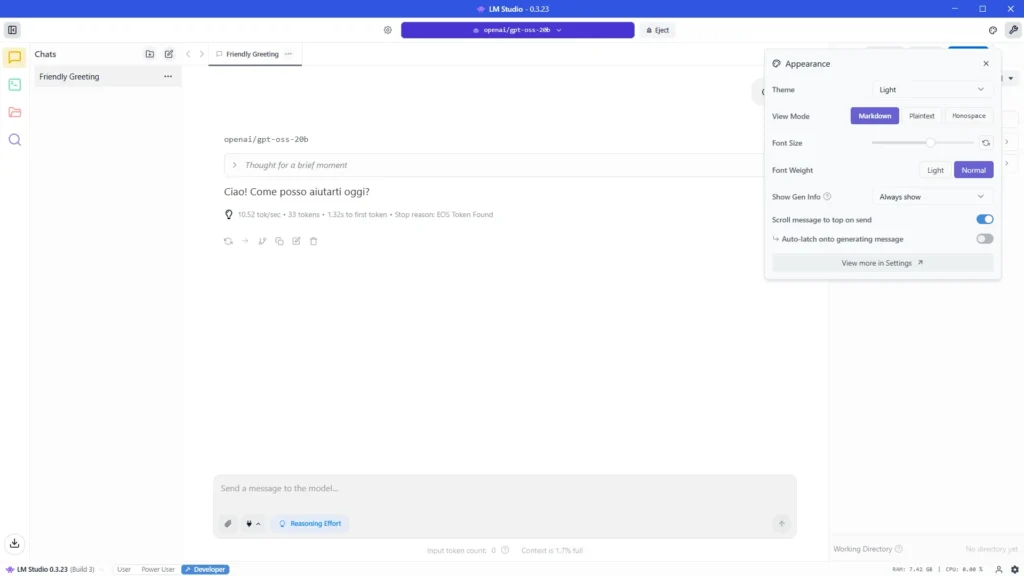Expand the 'Thought for a brief moment' section
Image resolution: width=1024 pixels, height=576 pixels.
[x=234, y=165]
